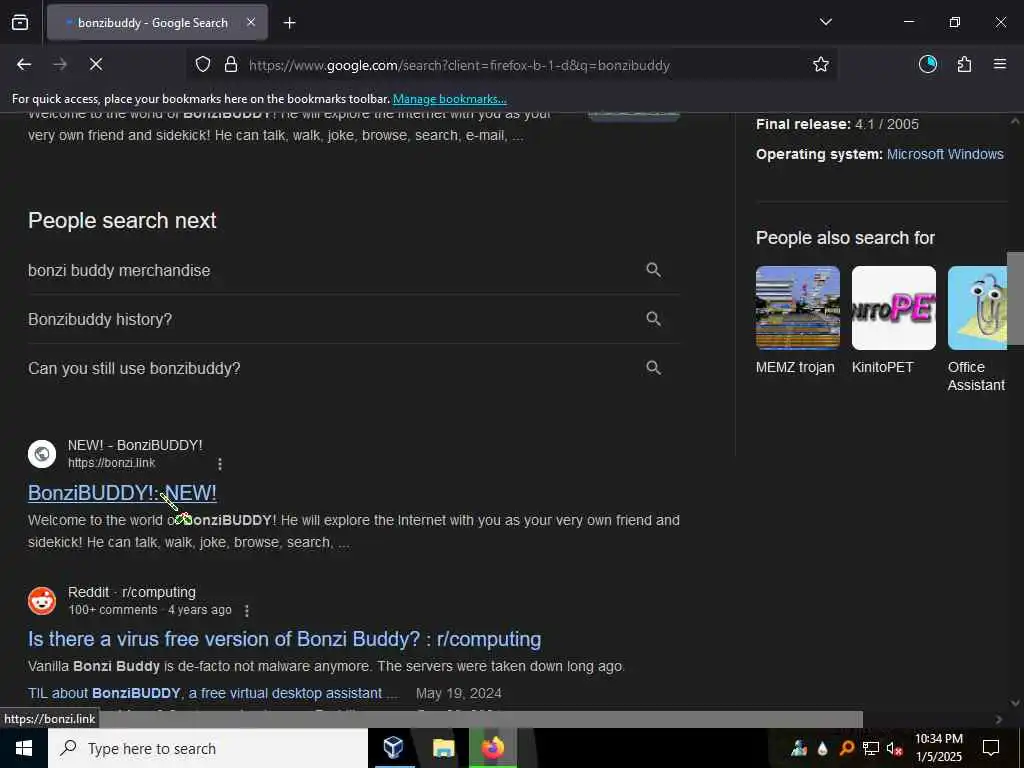
Task: Click the network tray icon
Action: pos(871,748)
